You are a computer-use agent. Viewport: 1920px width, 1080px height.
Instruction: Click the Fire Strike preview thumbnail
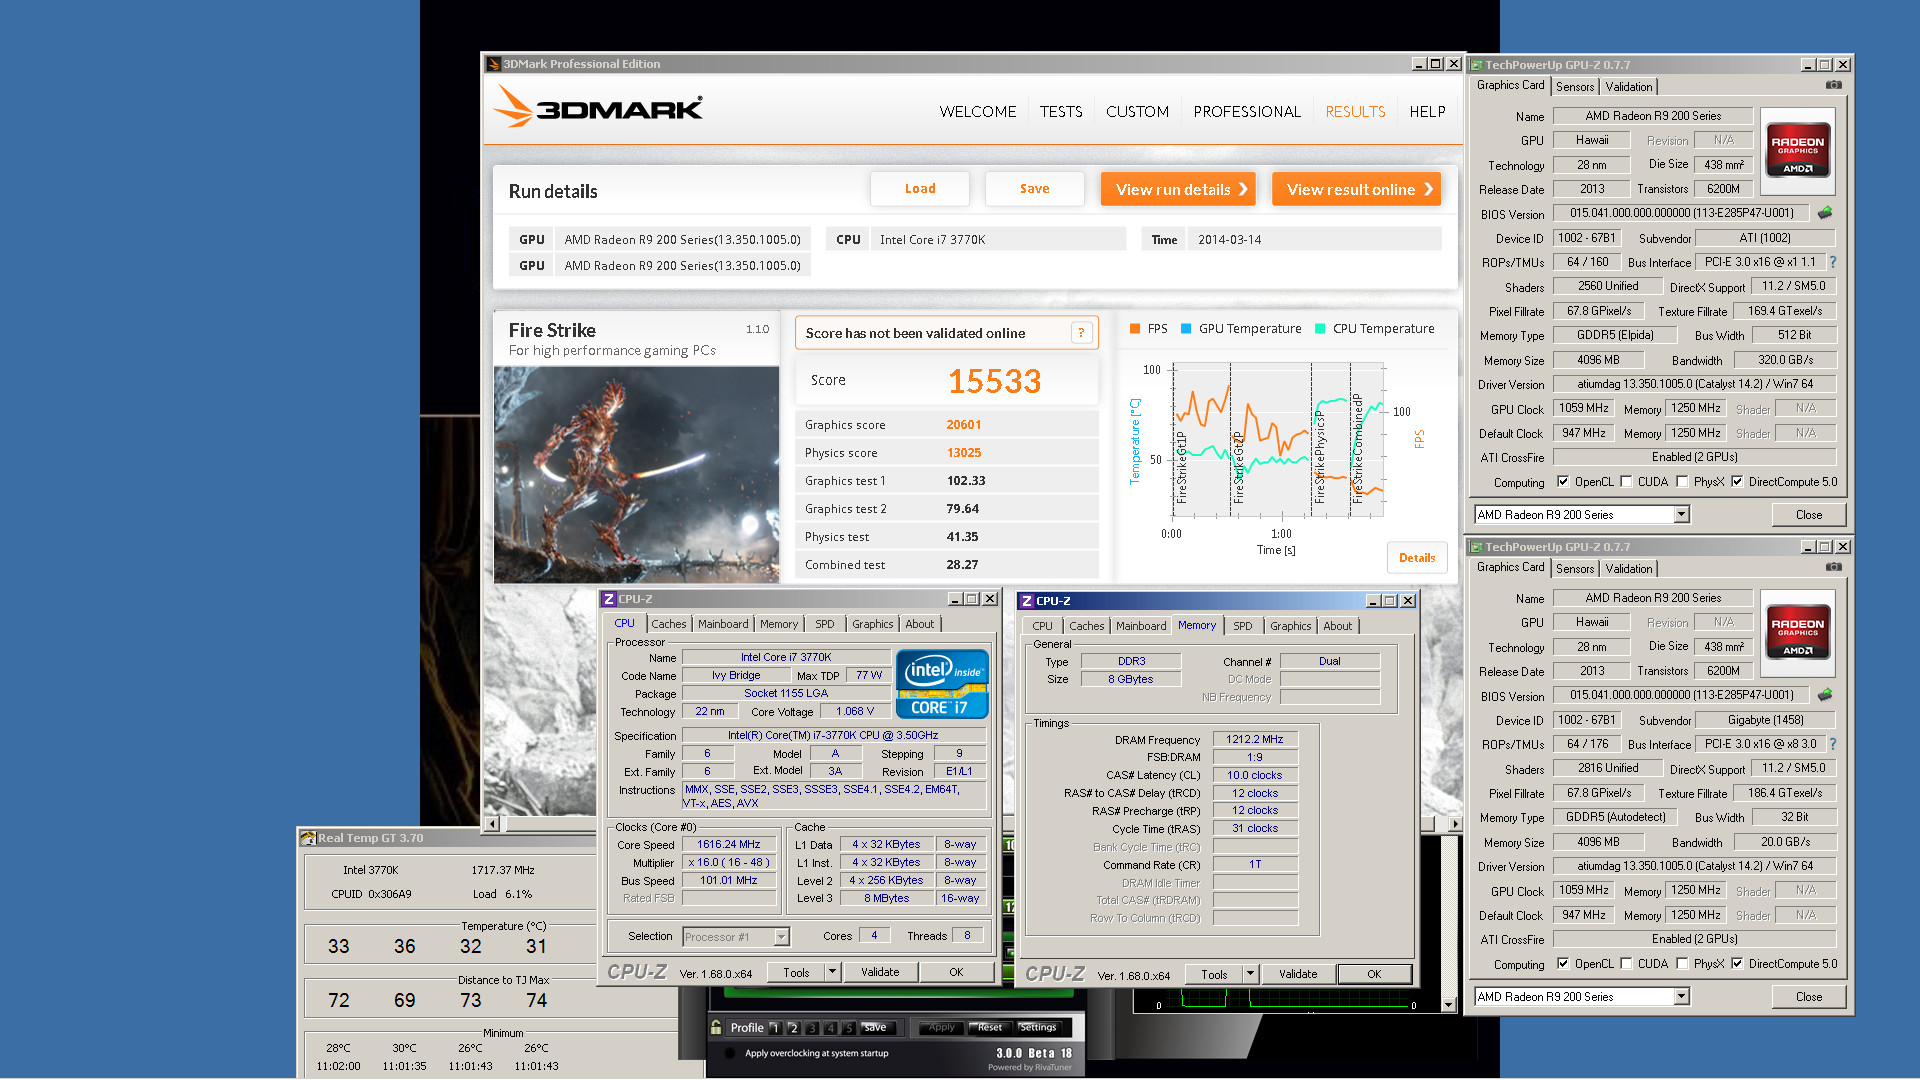[x=636, y=475]
